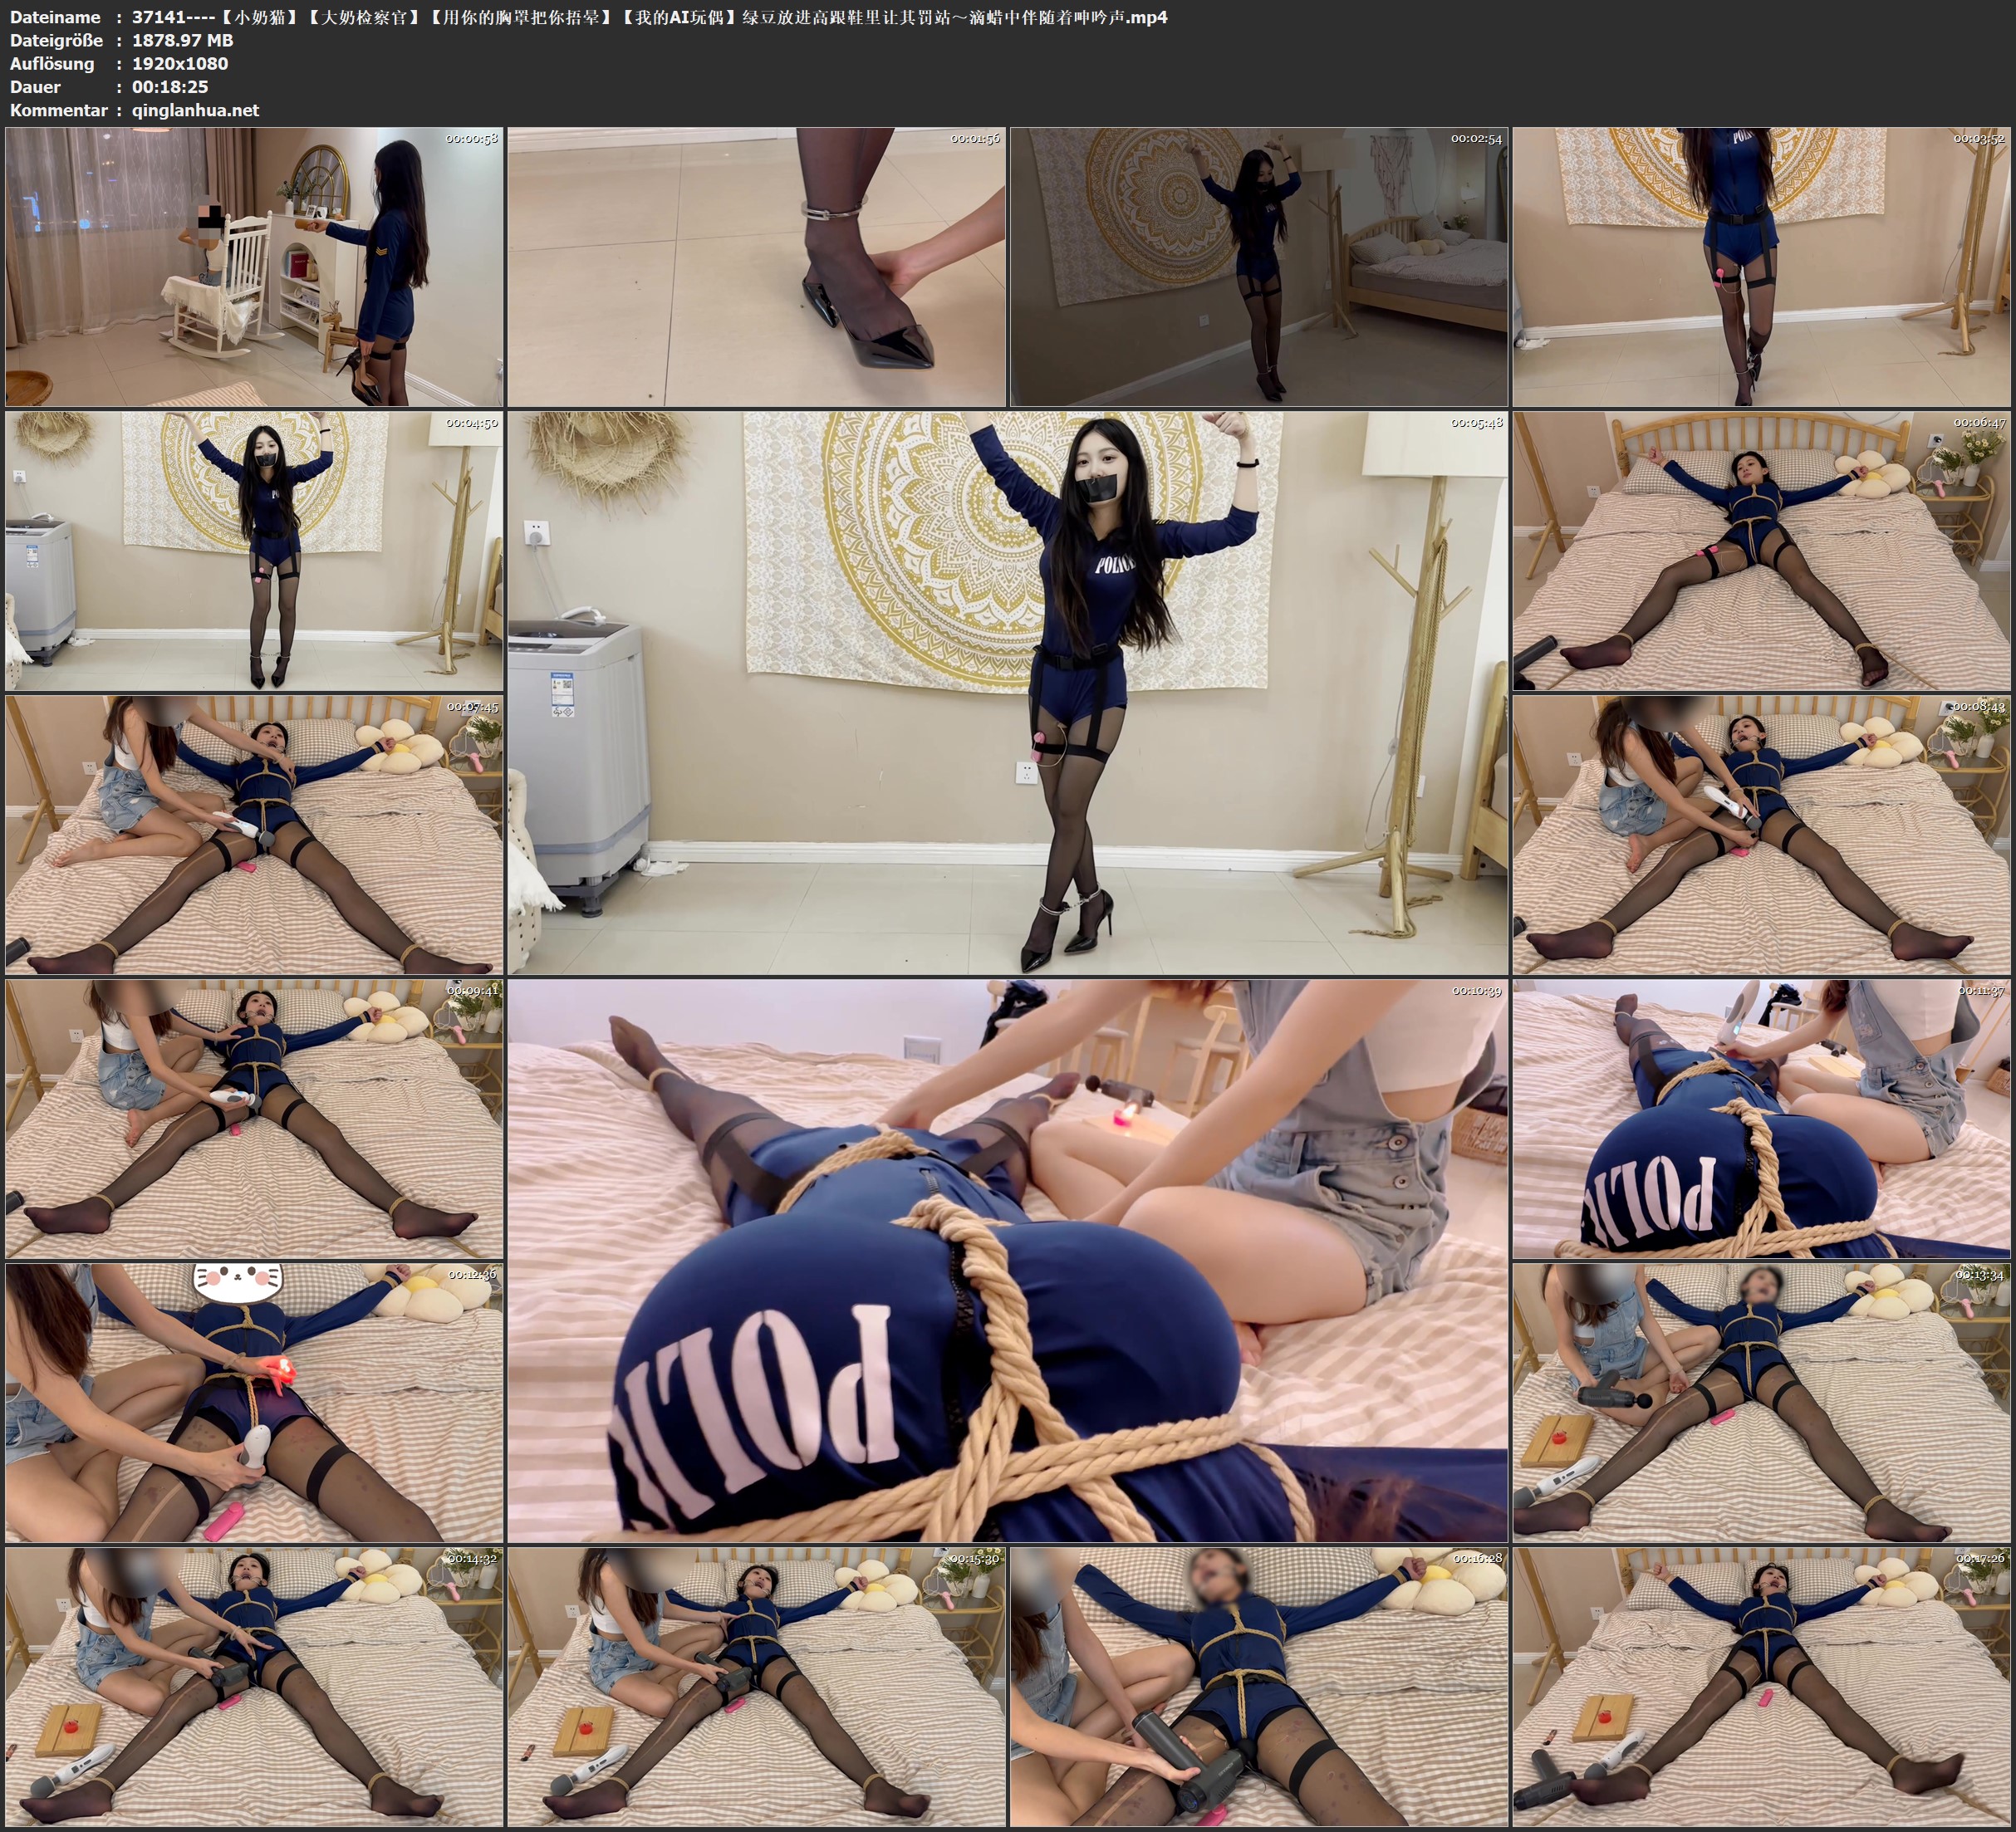Click the qinglanhua.net comment text
The image size is (2016, 1832).
(195, 110)
